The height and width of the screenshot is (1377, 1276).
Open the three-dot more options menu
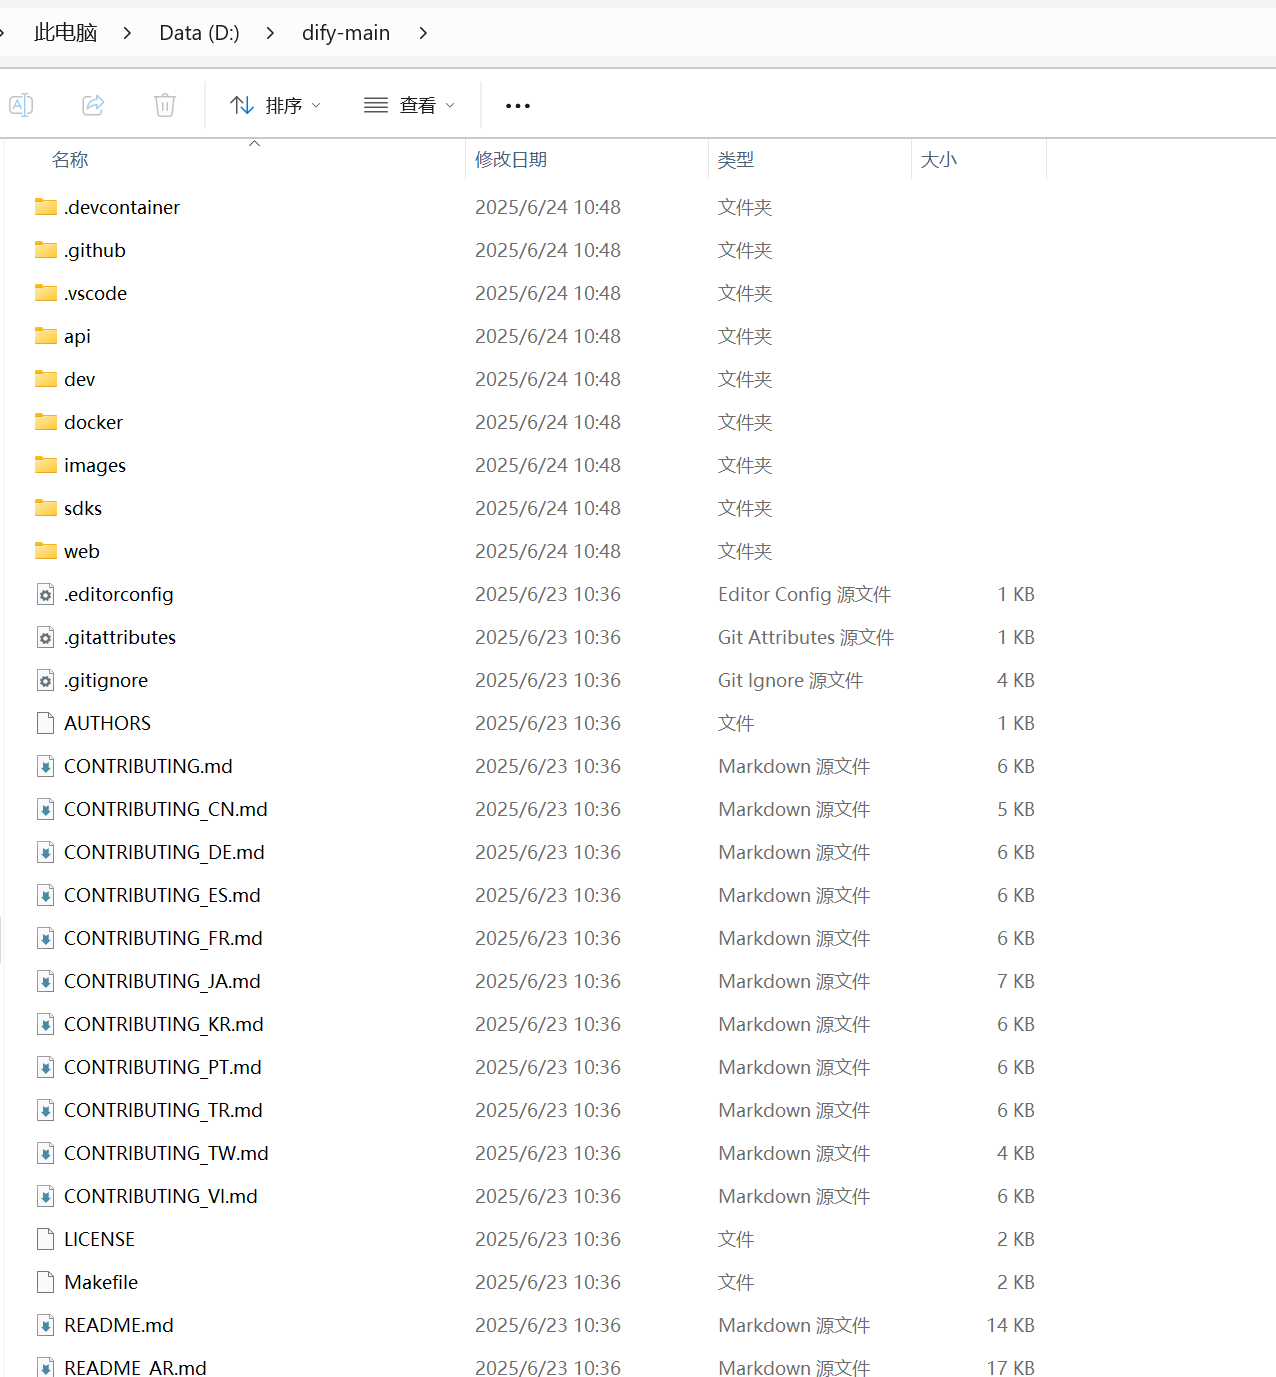tap(518, 105)
